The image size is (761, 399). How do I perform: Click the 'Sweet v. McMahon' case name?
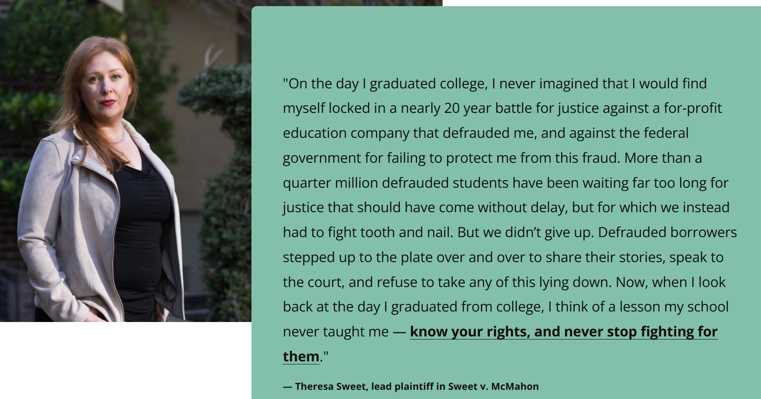493,386
